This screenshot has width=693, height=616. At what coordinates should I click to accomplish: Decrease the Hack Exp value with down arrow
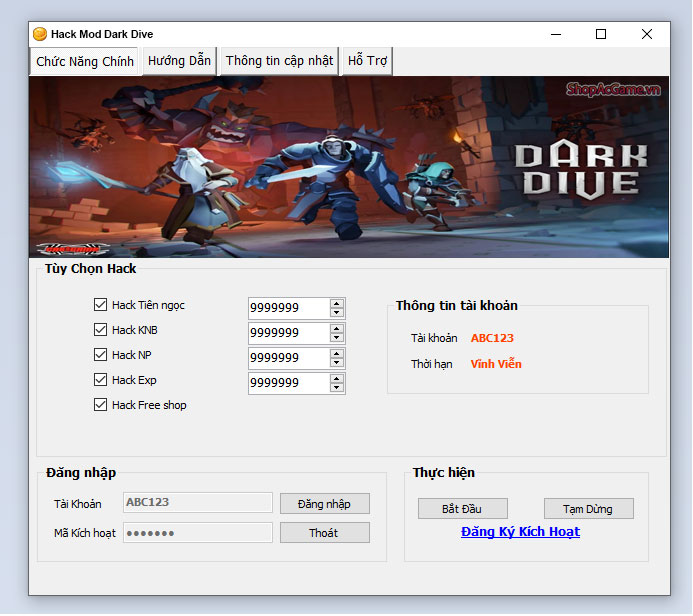(337, 388)
